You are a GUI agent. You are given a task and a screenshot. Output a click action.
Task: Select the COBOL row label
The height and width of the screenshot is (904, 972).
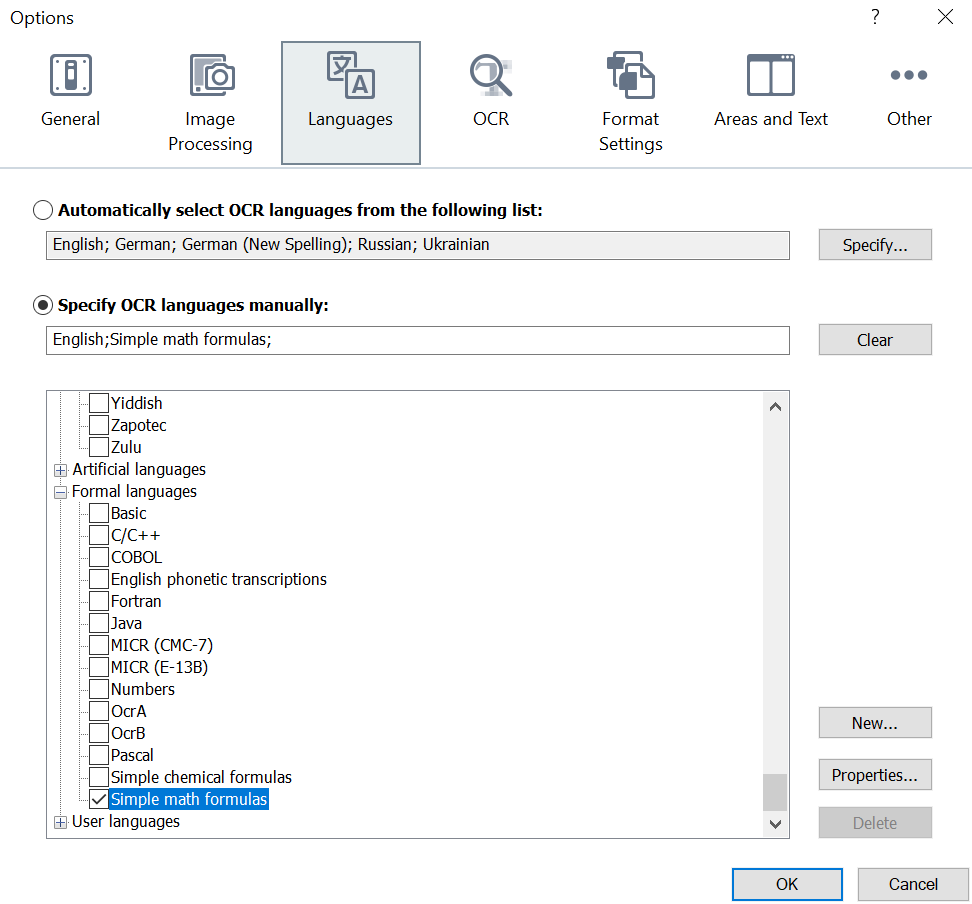tap(136, 557)
